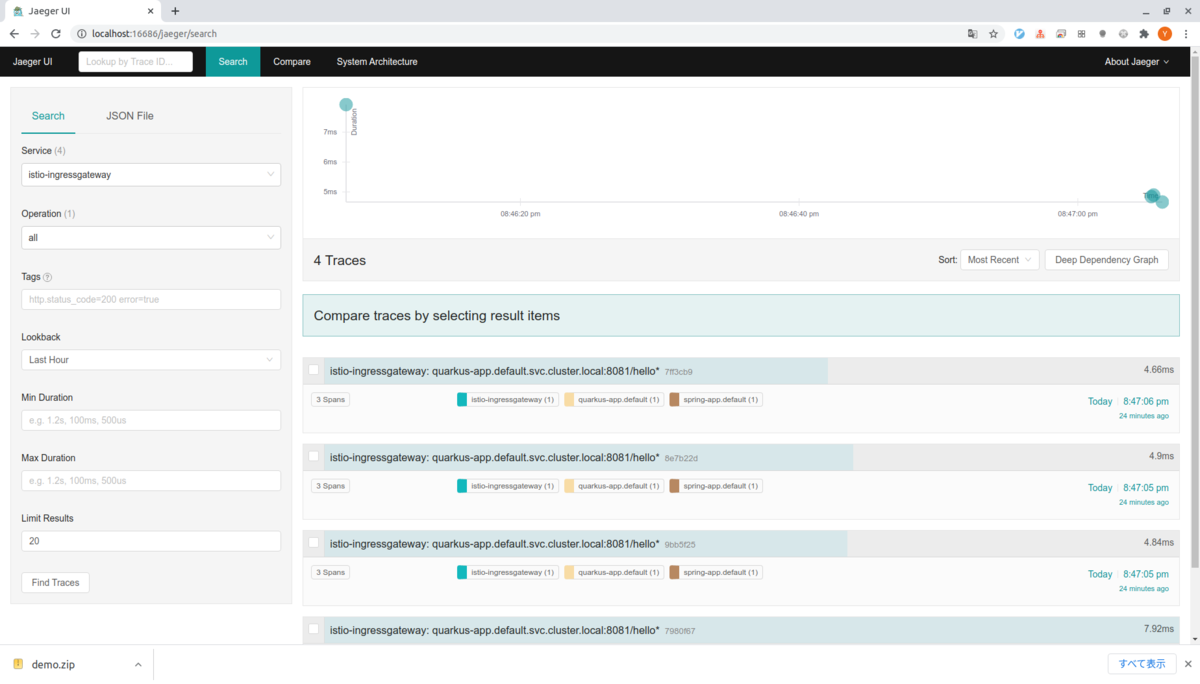Image resolution: width=1200 pixels, height=684 pixels.
Task: Click the quarkus-app.default tag in trace 7ff3cb9
Action: click(614, 400)
